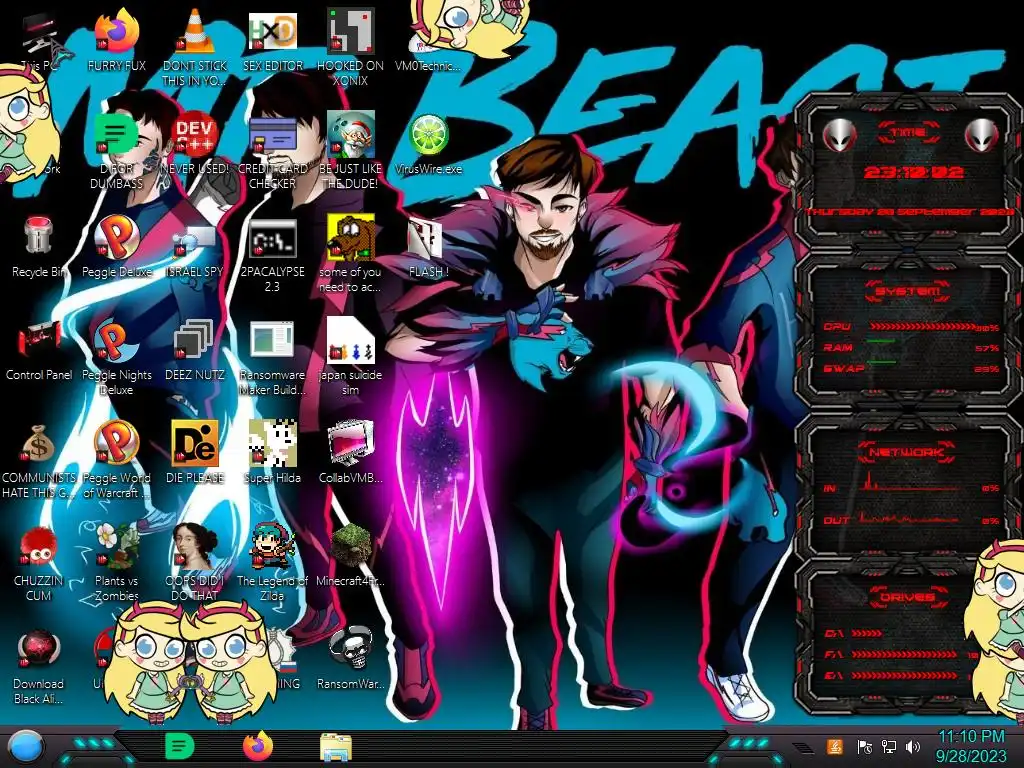Viewport: 1024px width, 768px height.
Task: Click the left alien head logo in TIME gadget
Action: pyautogui.click(x=839, y=135)
